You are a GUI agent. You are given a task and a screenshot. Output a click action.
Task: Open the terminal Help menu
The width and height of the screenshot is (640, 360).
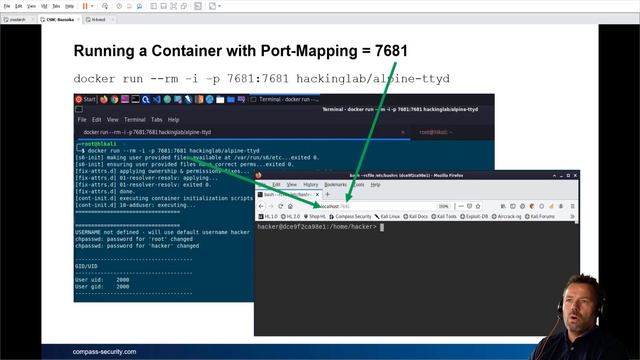(x=173, y=120)
